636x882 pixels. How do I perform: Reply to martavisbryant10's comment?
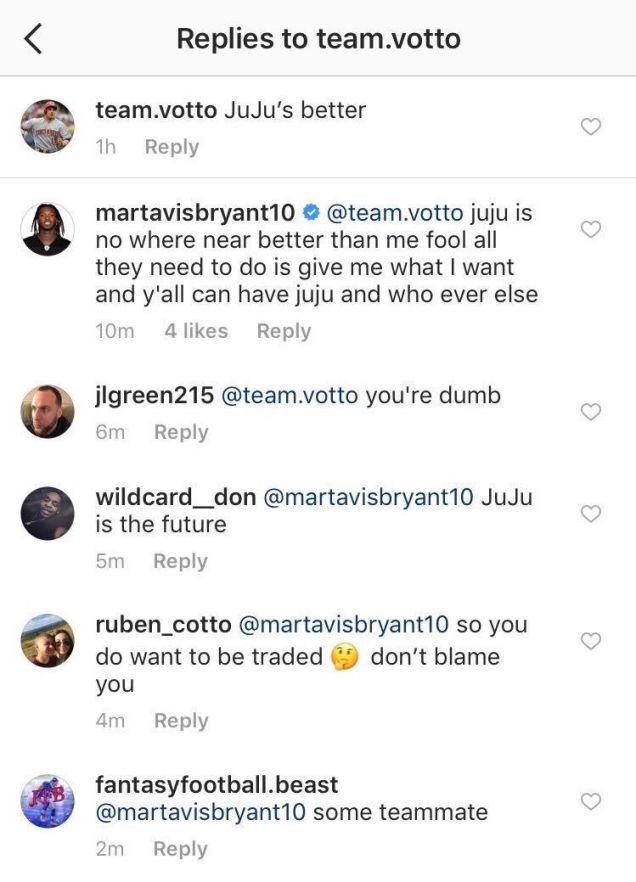[x=284, y=331]
